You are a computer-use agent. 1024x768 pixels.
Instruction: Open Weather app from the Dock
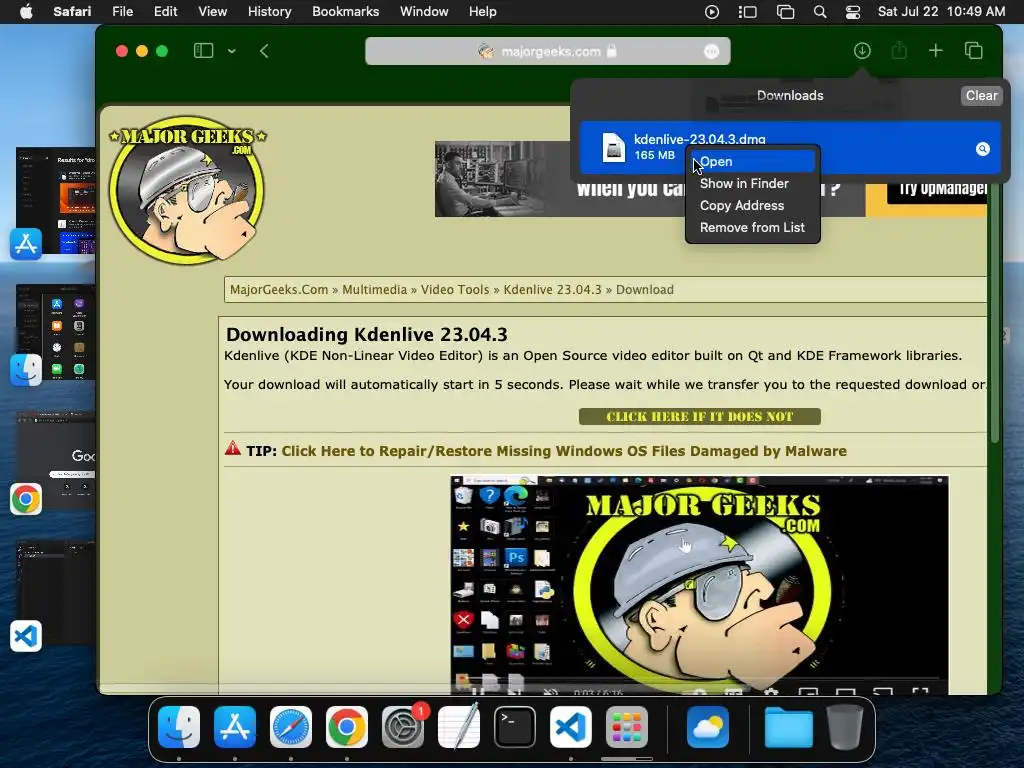tap(708, 726)
